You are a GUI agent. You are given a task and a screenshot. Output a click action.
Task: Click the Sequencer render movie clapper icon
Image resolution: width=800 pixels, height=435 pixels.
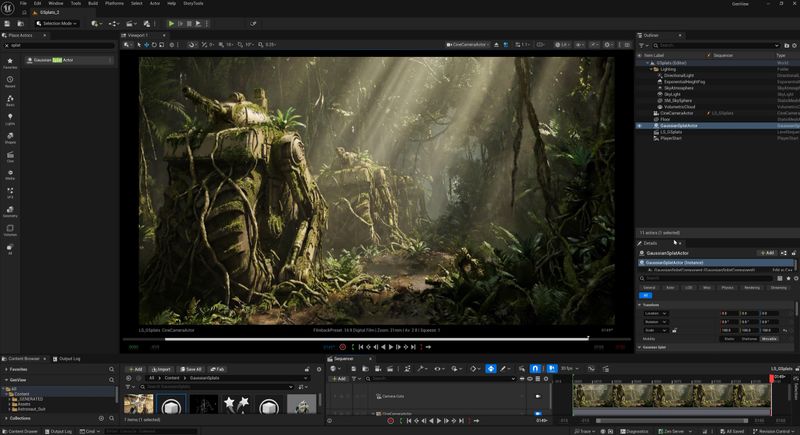click(390, 369)
